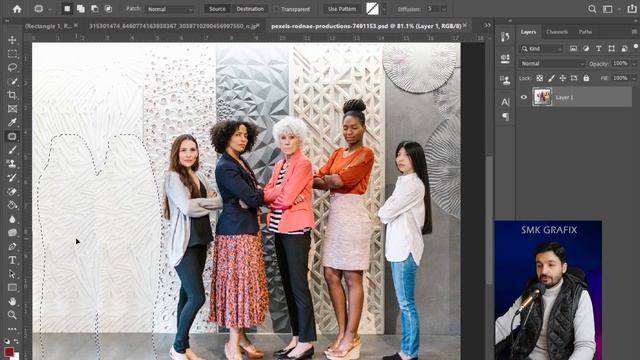The image size is (640, 360).
Task: Toggle smart object layer filter
Action: (x=624, y=49)
